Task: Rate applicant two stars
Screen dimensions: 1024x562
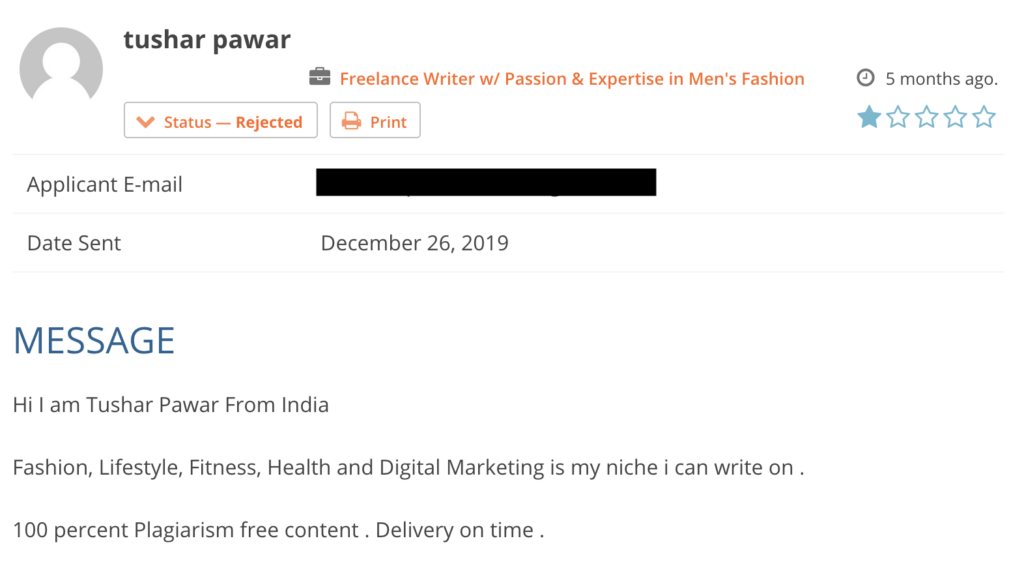Action: (x=898, y=117)
